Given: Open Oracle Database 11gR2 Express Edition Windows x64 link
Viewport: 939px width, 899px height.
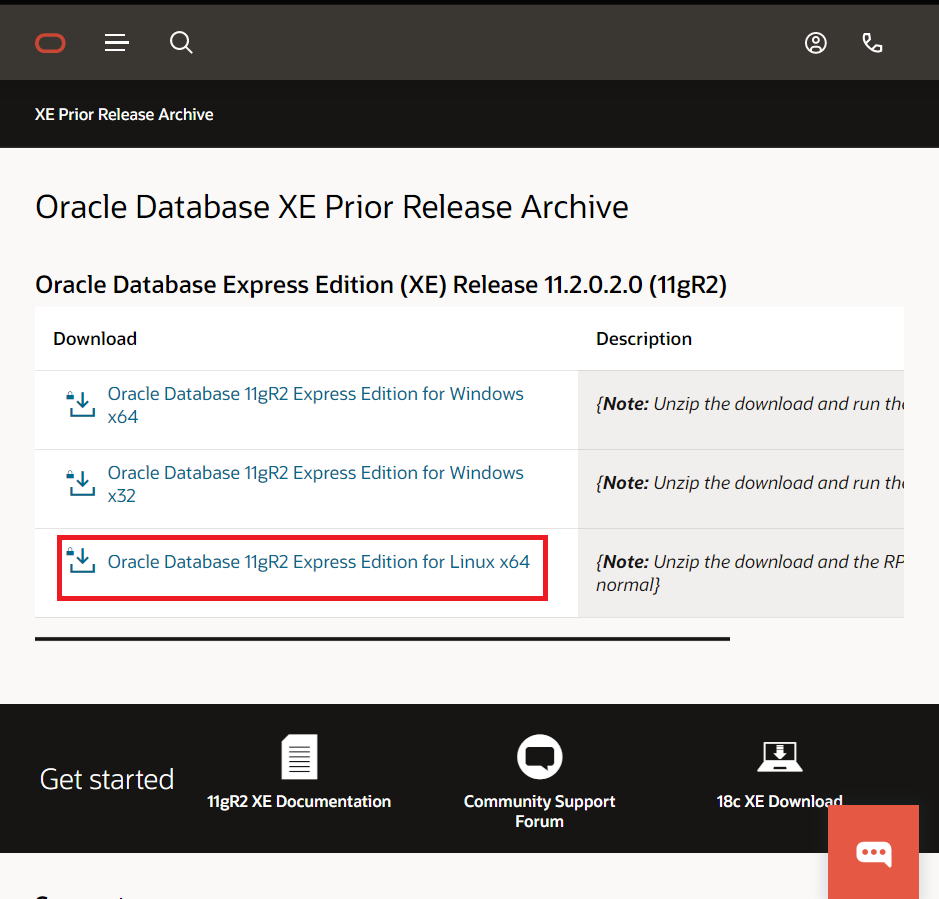Looking at the screenshot, I should [x=316, y=405].
